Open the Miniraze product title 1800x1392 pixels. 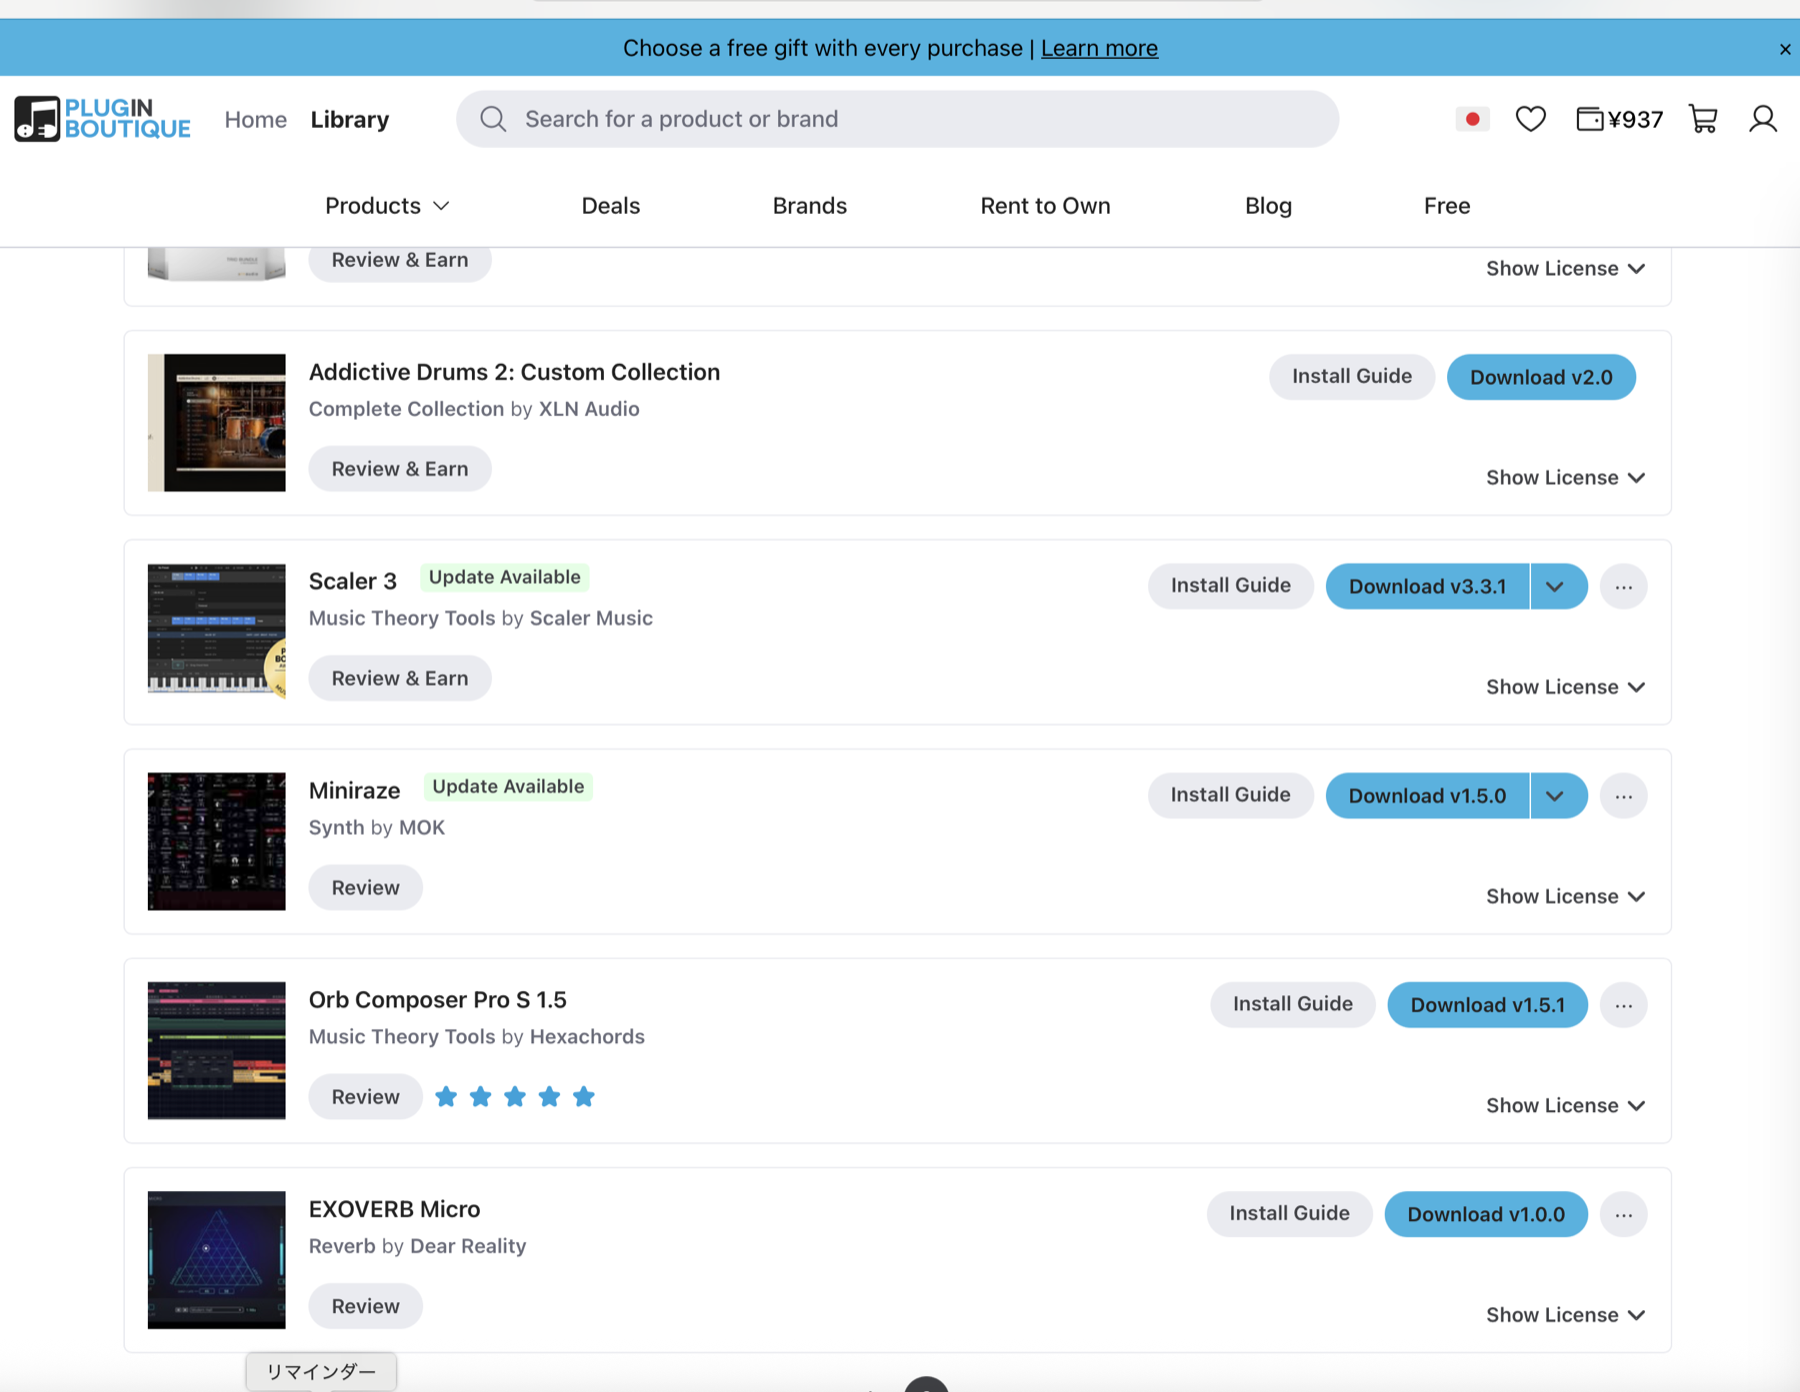[354, 791]
